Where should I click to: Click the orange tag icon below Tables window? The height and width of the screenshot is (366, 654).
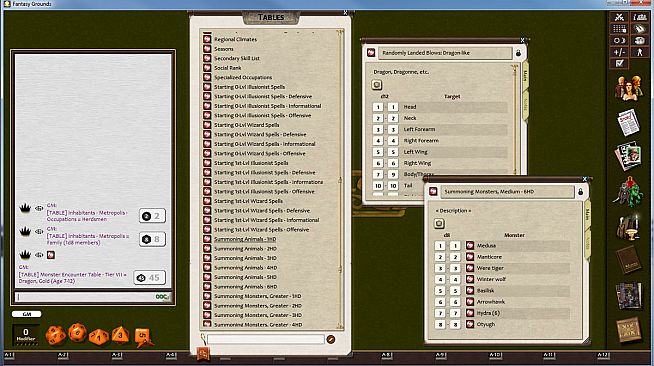point(203,353)
